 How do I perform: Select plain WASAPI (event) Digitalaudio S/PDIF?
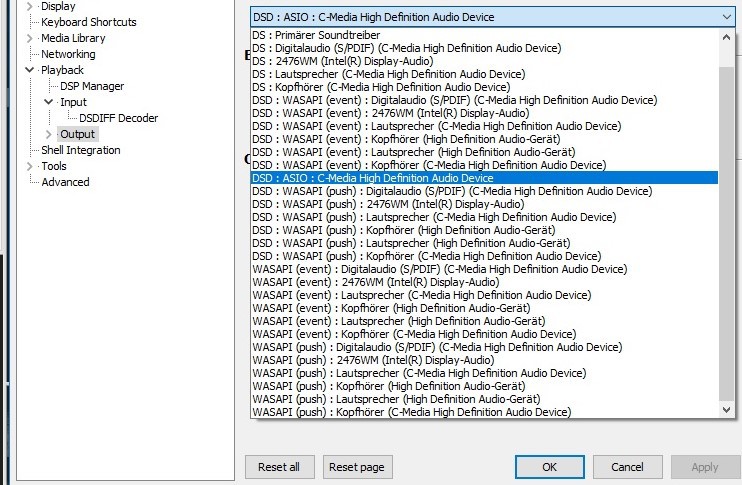coord(484,269)
